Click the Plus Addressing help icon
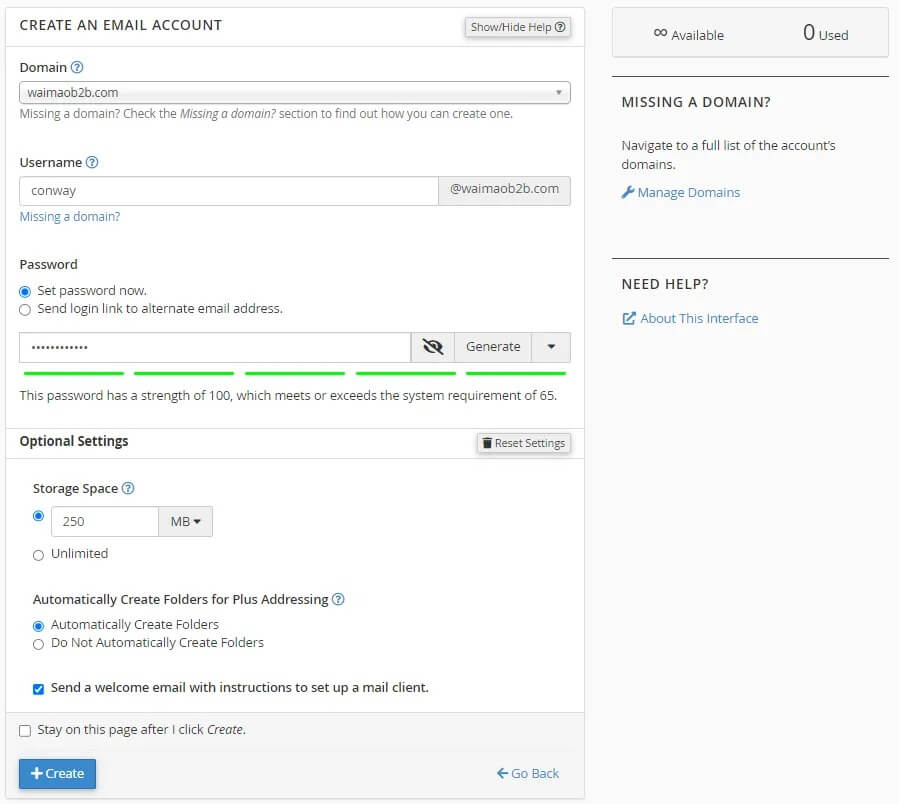The height and width of the screenshot is (804, 899). (338, 600)
